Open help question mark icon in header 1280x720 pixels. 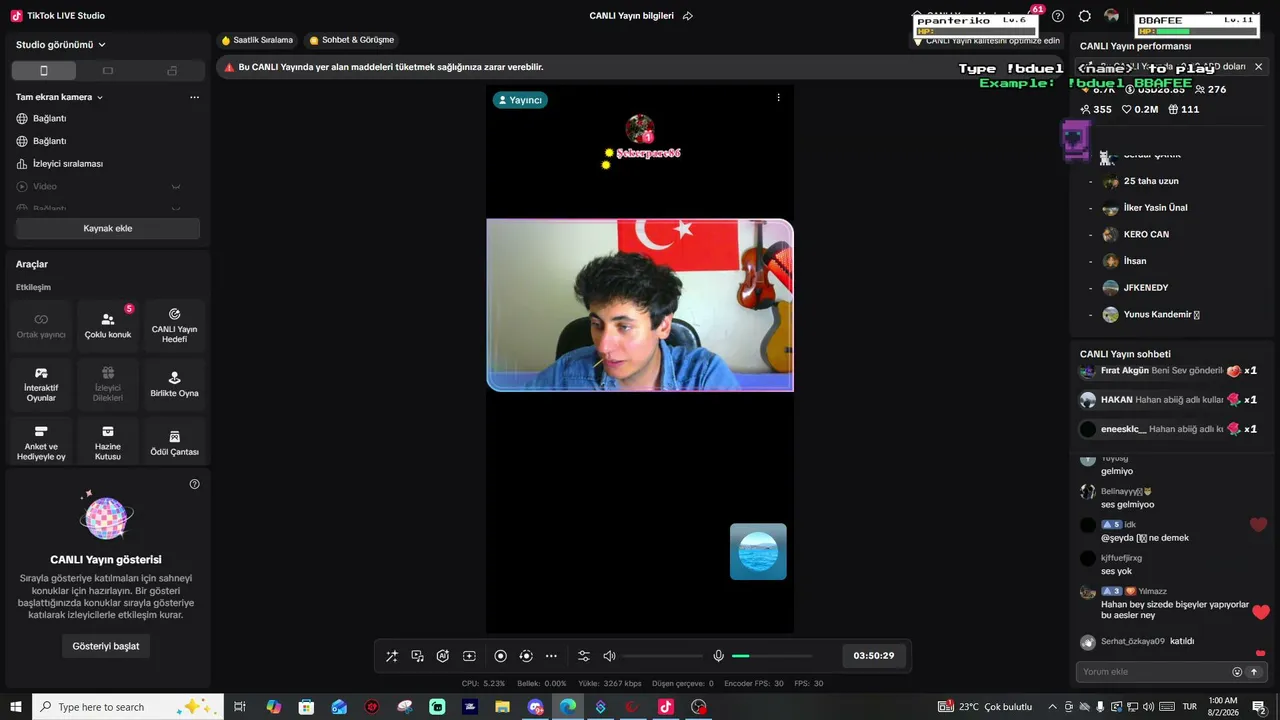point(1058,16)
